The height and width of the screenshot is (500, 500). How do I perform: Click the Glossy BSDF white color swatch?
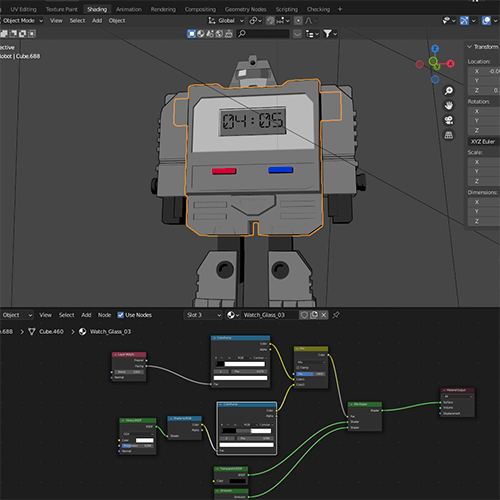(x=145, y=440)
